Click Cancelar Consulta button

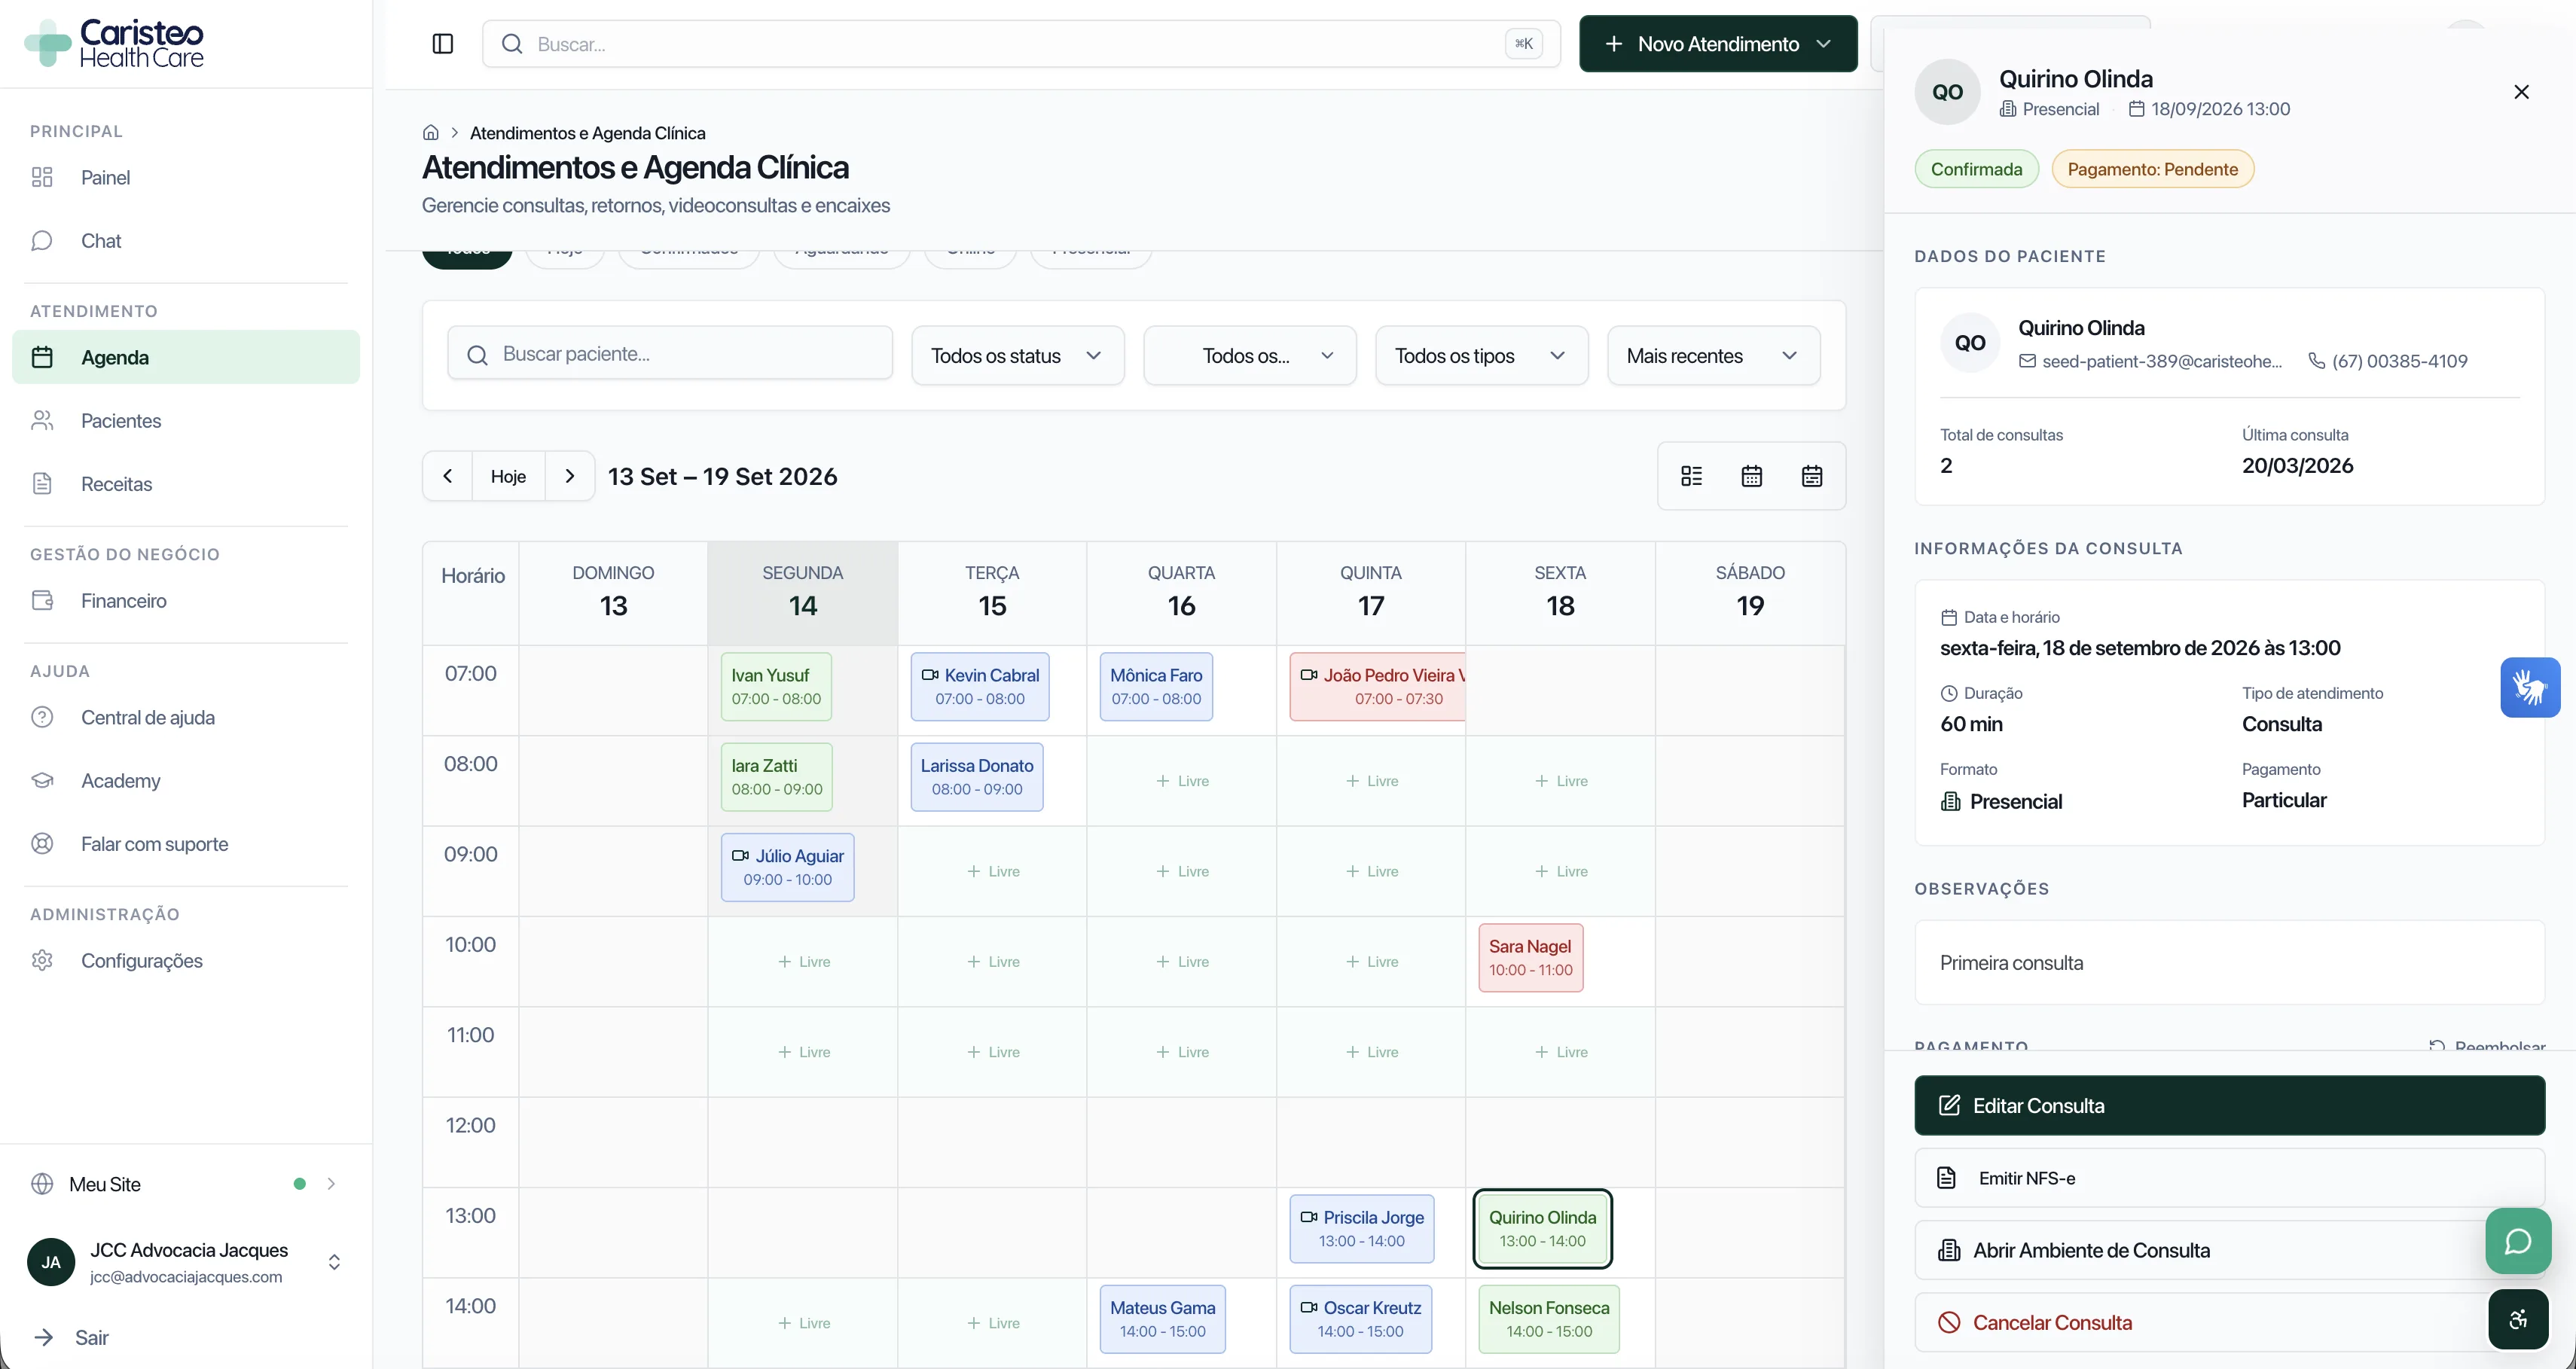point(2229,1322)
